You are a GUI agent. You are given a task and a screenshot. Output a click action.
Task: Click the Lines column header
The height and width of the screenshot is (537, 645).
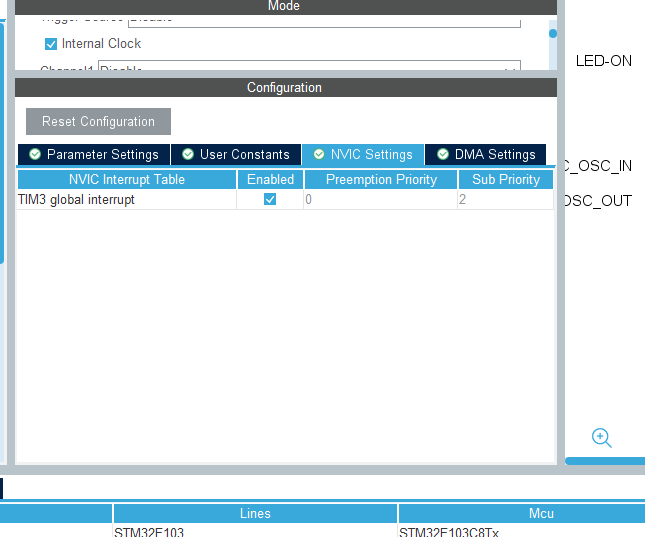click(x=255, y=514)
